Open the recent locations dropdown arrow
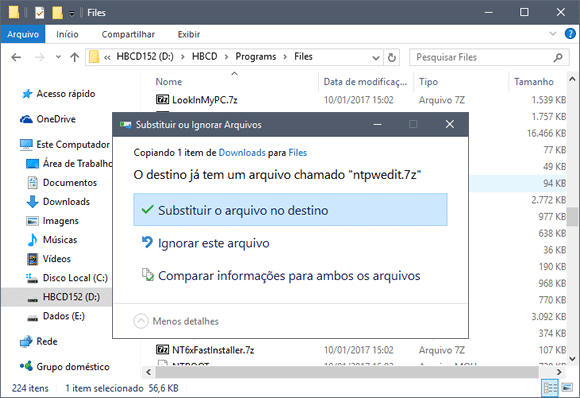This screenshot has width=580, height=398. [x=58, y=57]
